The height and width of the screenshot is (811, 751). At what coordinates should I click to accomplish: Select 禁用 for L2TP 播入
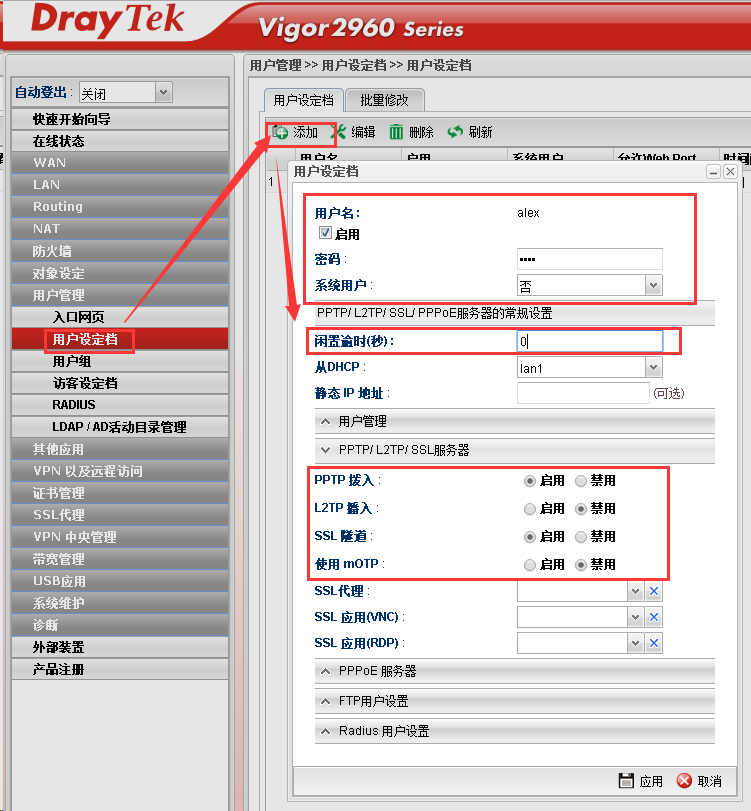(x=581, y=509)
